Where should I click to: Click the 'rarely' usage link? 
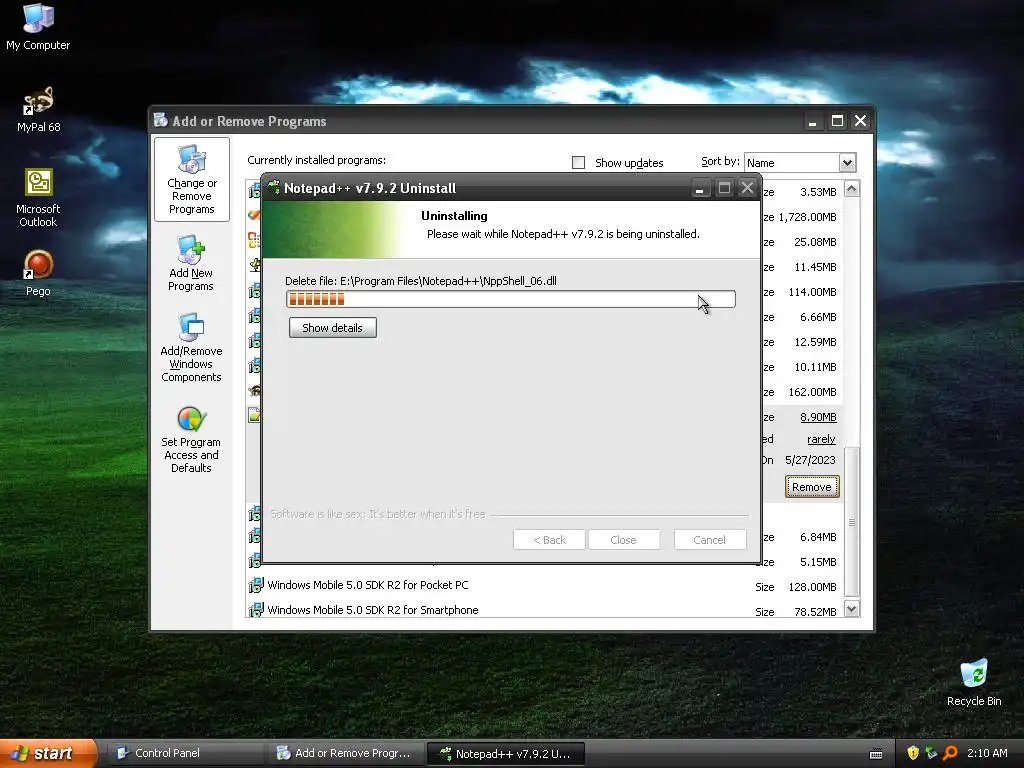[x=821, y=439]
